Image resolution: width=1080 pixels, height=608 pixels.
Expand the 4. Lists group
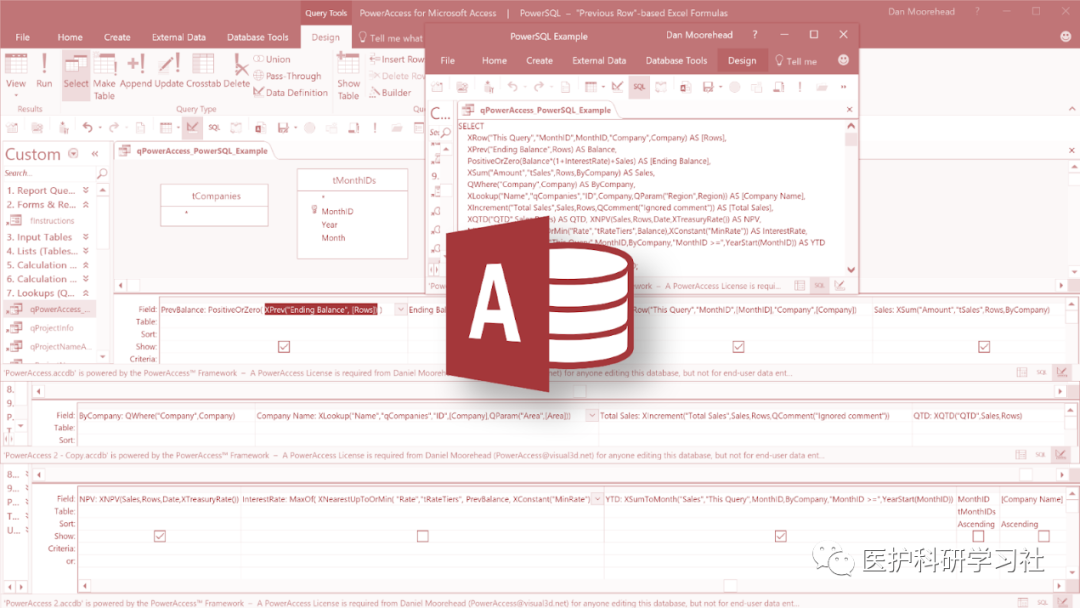point(86,251)
